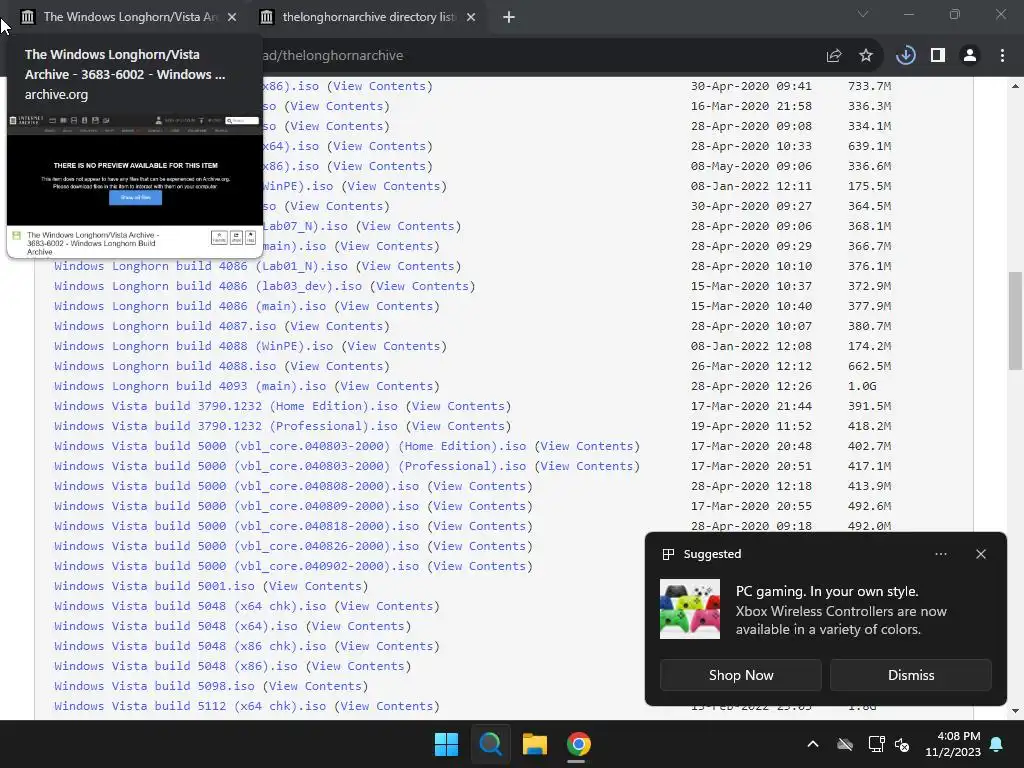Open Vista build 5000 (vbl_core.040902-2000).iso
This screenshot has width=1024, height=768.
tap(236, 566)
